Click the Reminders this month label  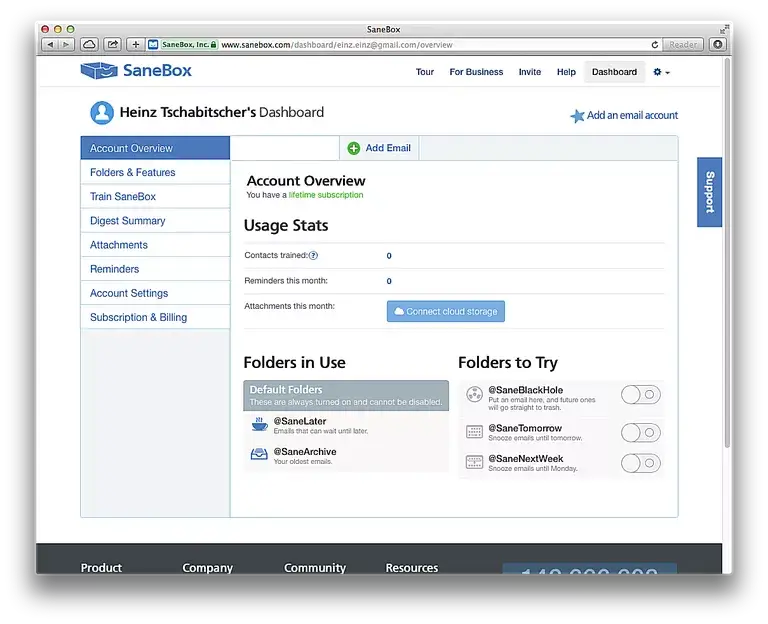point(286,281)
